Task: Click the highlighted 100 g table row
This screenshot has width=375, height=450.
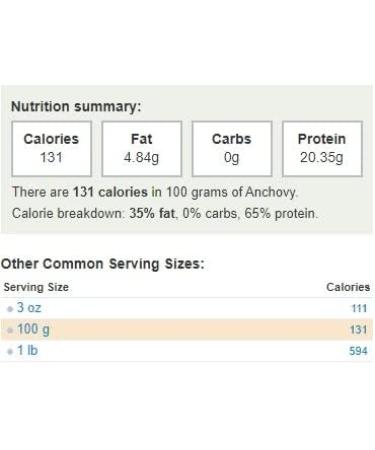Action: [187, 329]
